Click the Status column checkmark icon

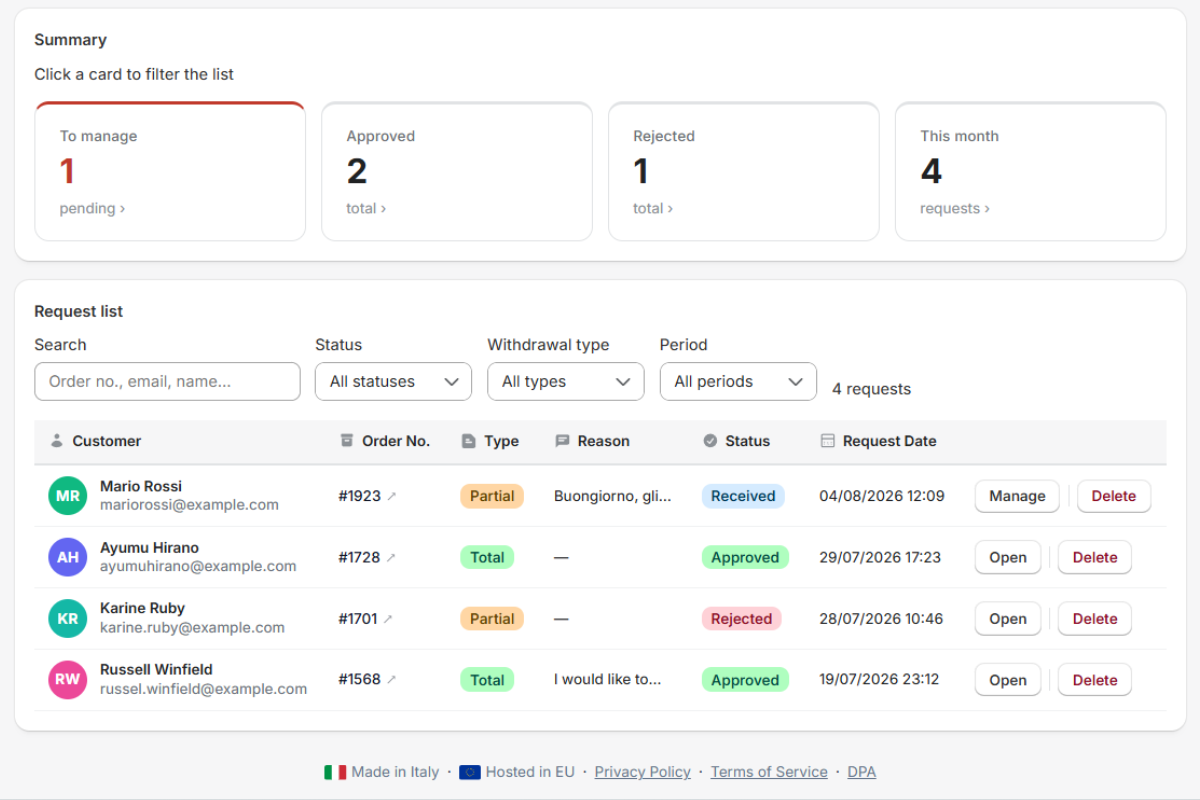tap(710, 441)
